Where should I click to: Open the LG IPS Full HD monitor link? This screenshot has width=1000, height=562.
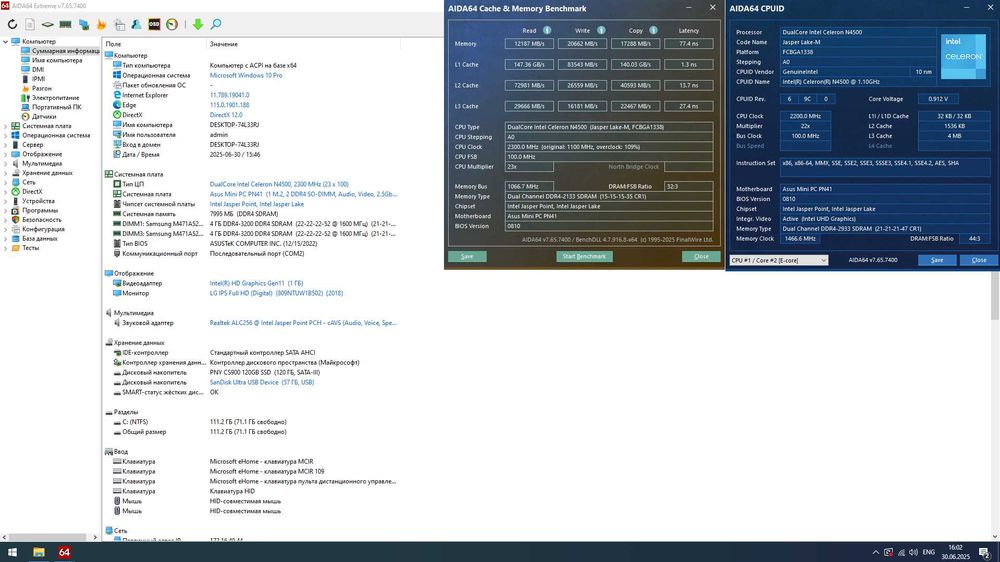tap(276, 293)
